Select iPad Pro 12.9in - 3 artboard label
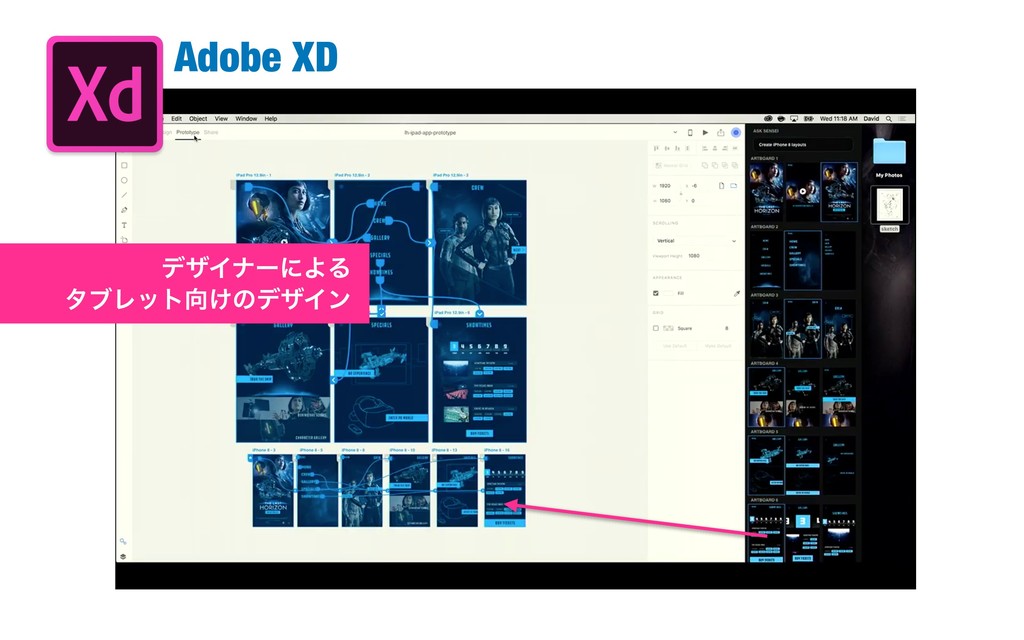Image resolution: width=1024 pixels, height=640 pixels. click(451, 176)
